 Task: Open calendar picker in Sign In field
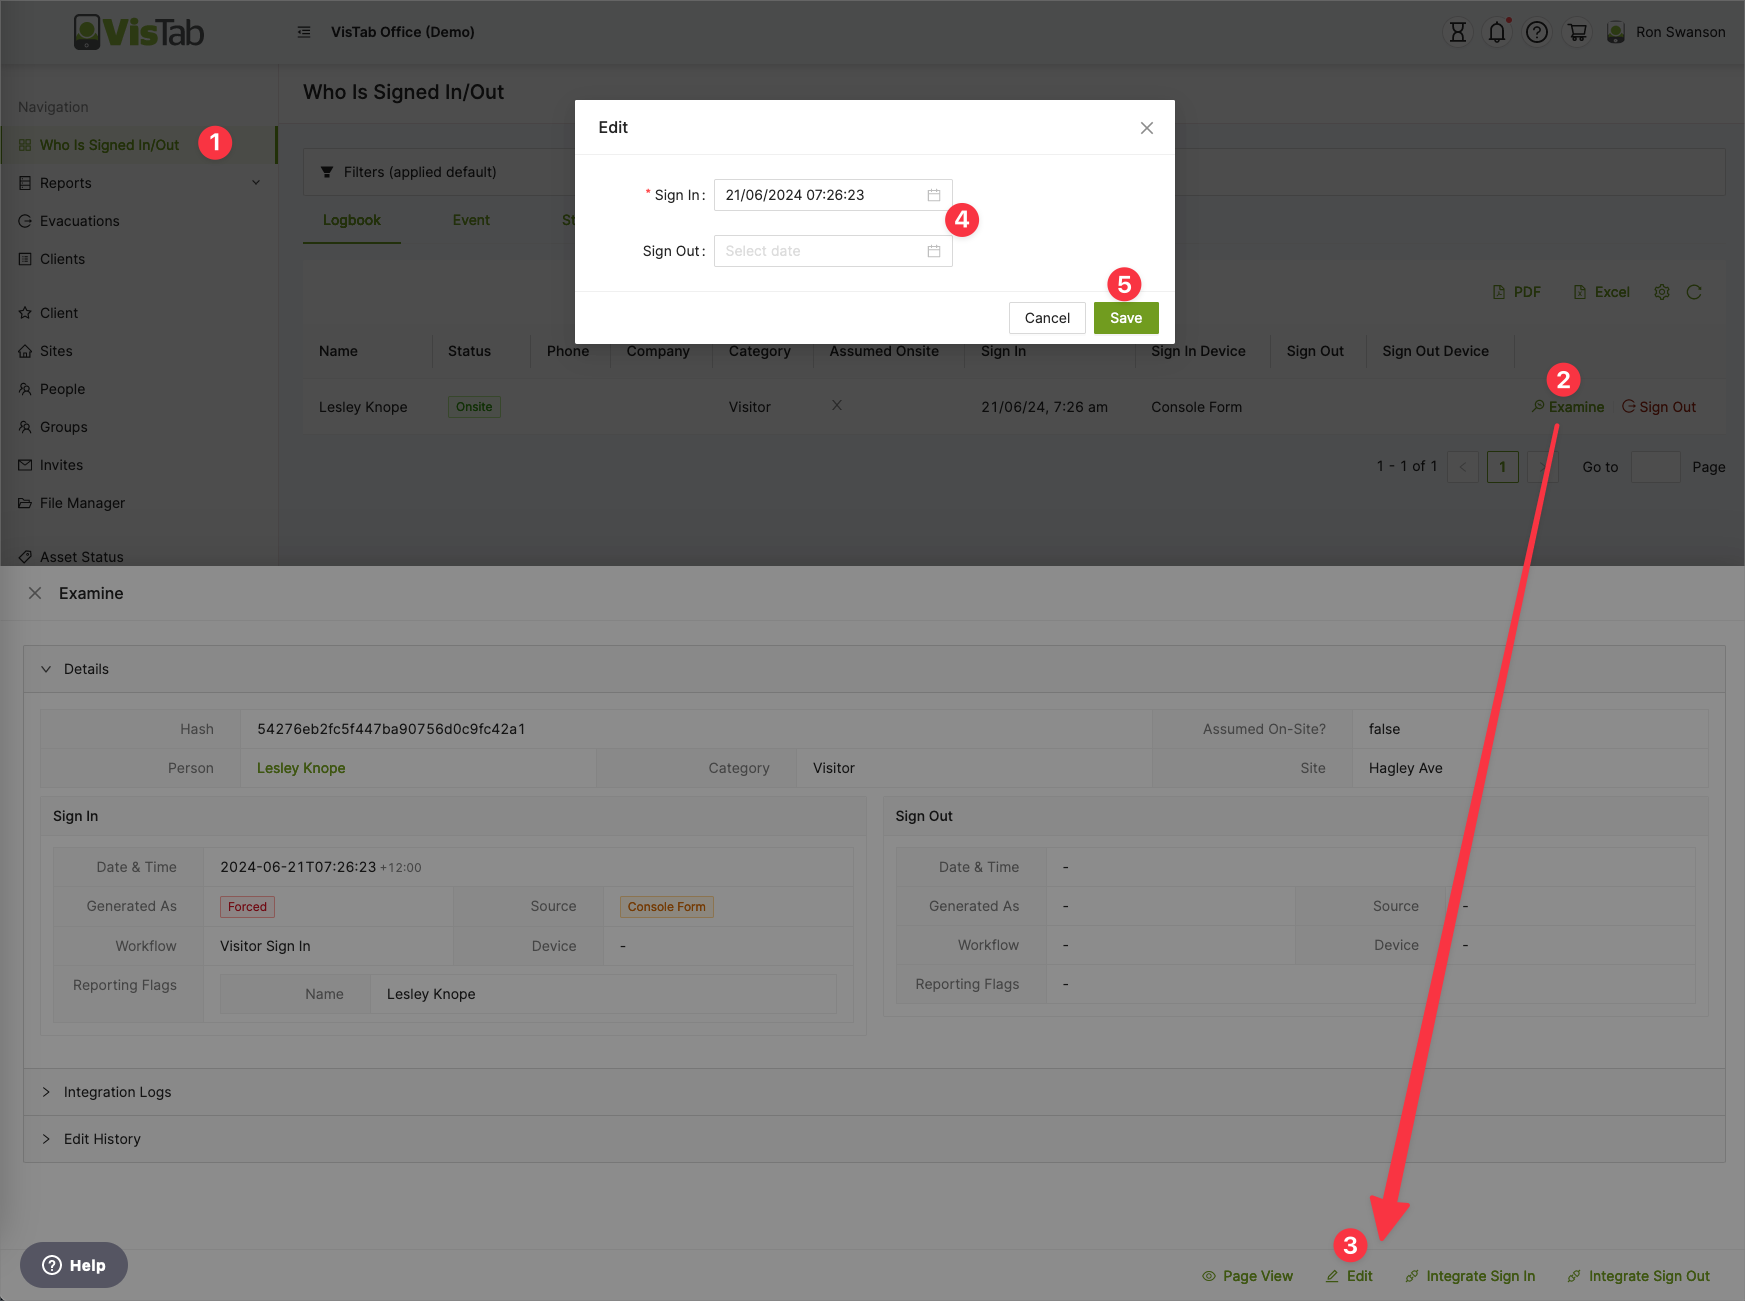click(x=934, y=195)
